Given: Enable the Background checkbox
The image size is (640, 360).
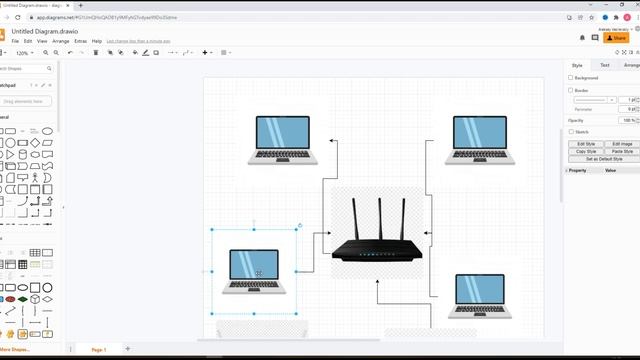Looking at the screenshot, I should [x=571, y=78].
